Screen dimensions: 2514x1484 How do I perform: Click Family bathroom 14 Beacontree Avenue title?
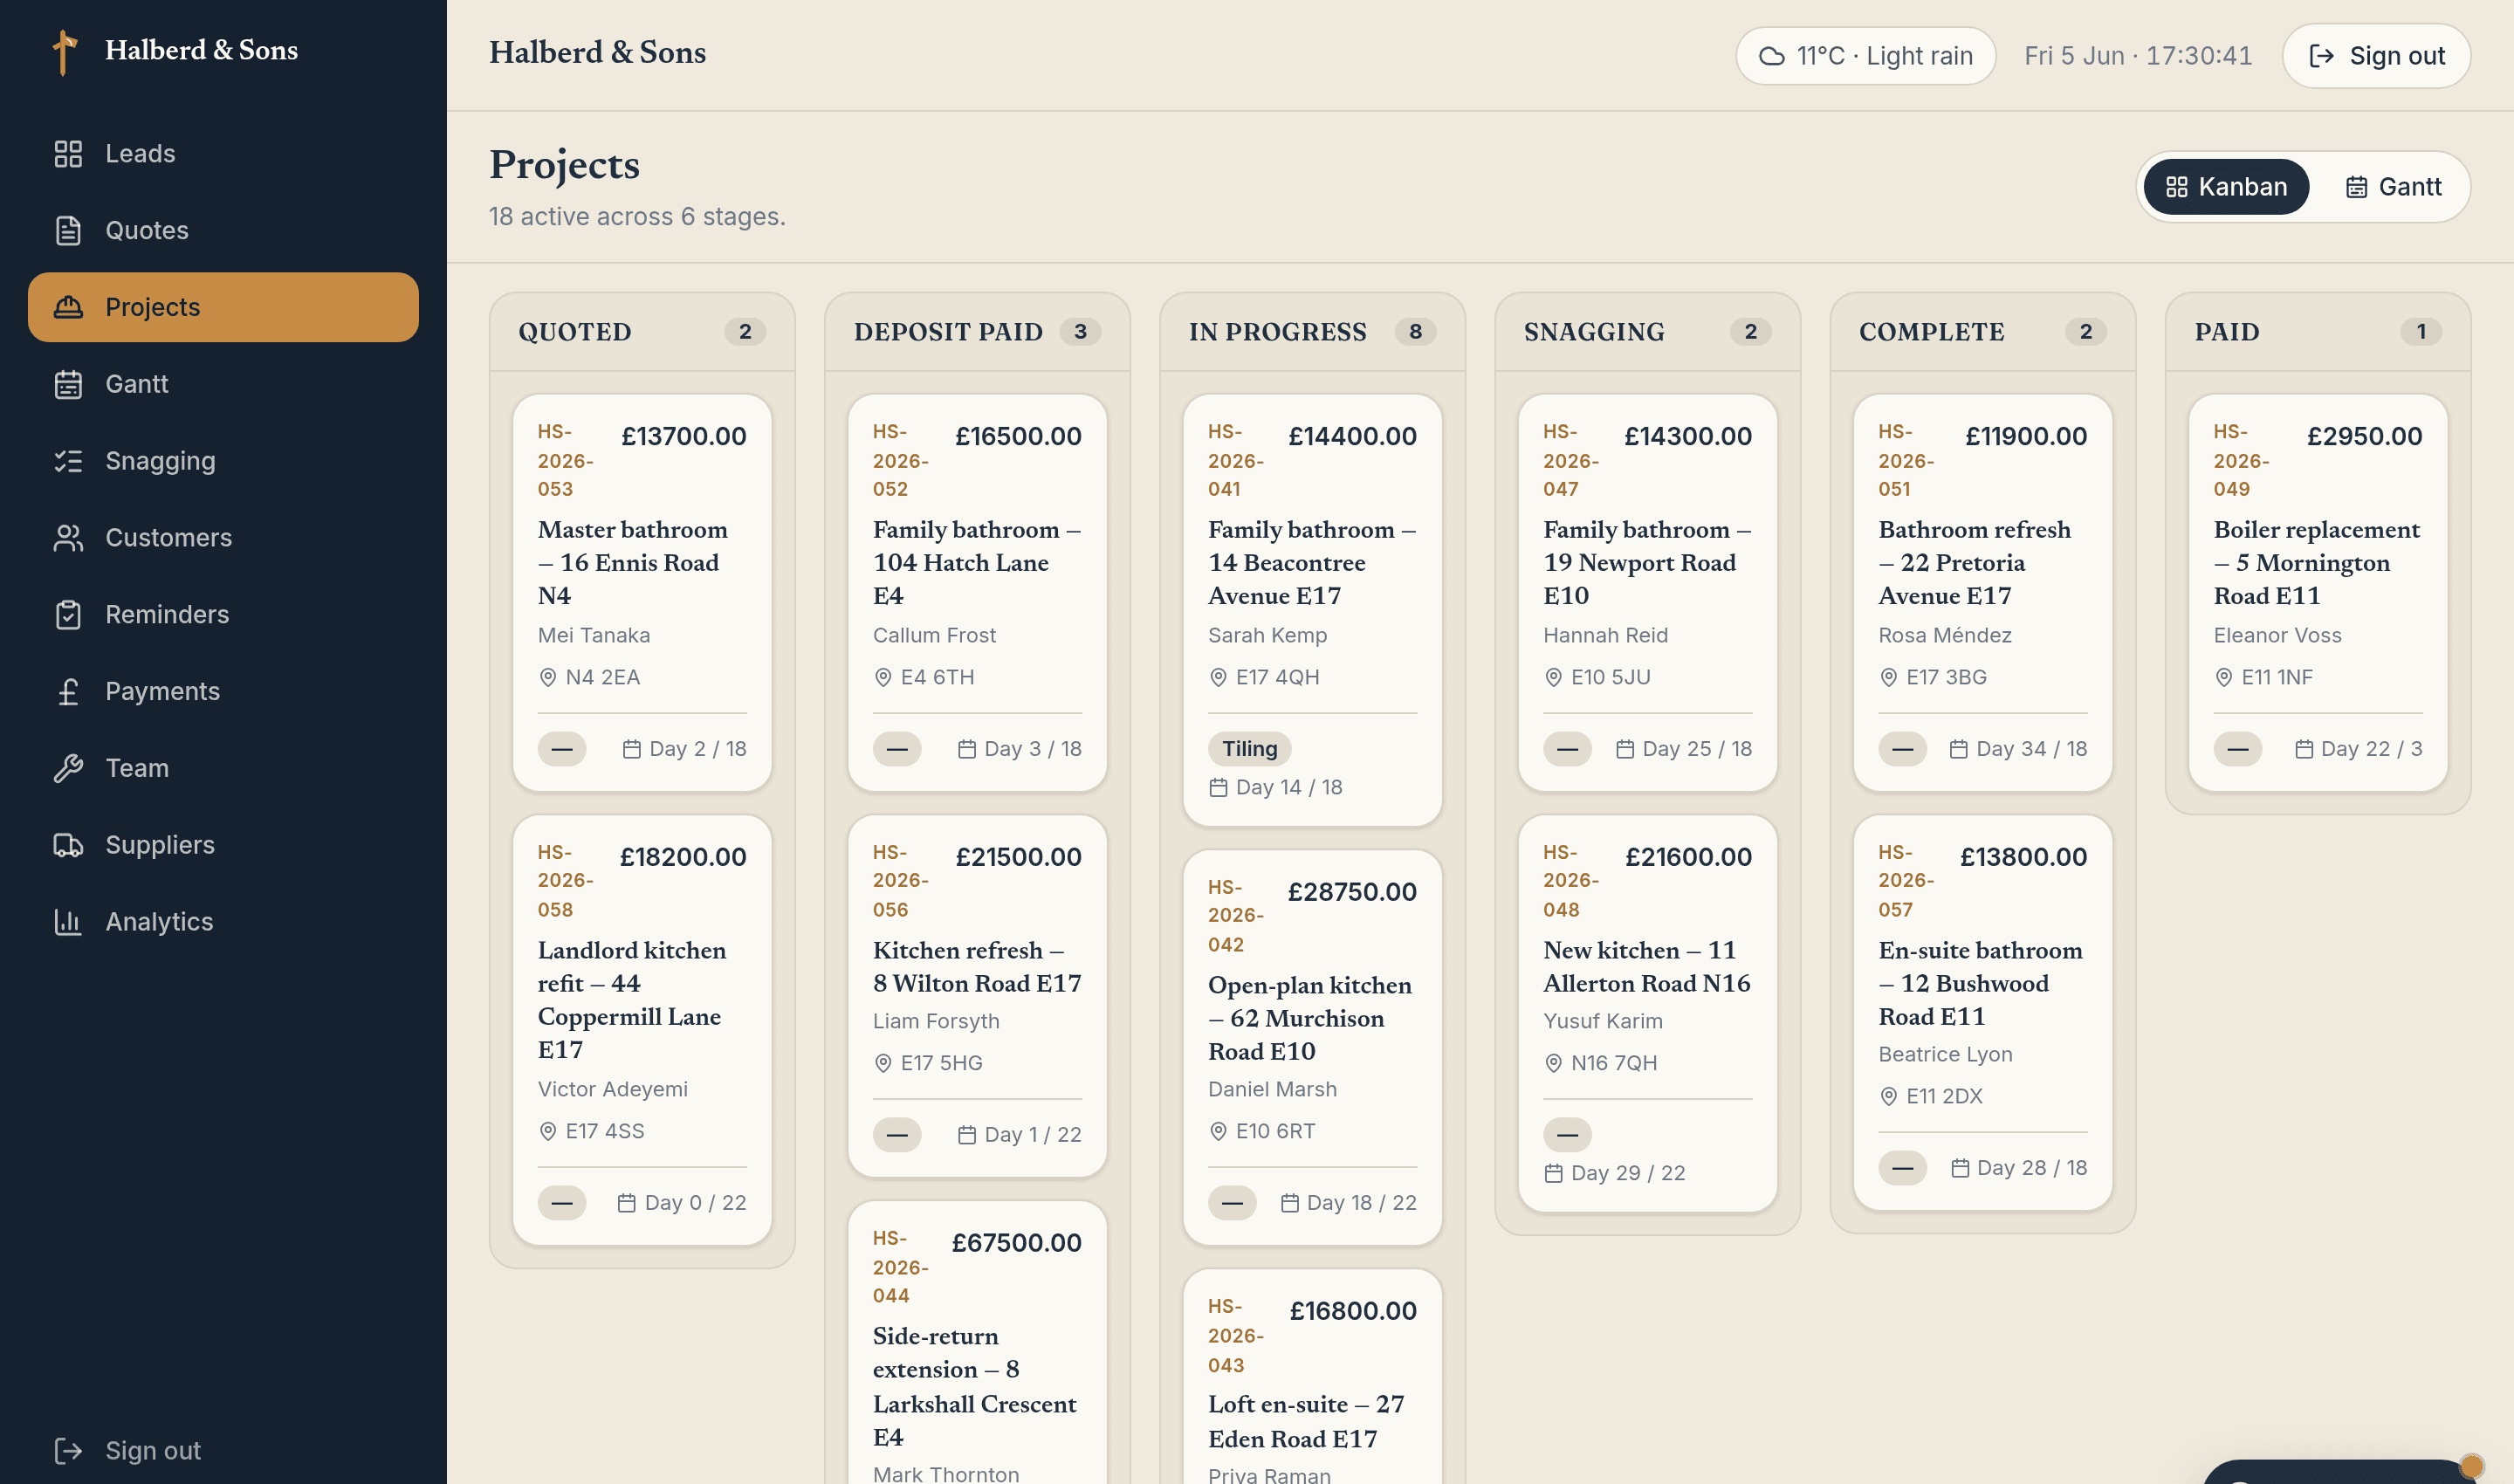tap(1311, 563)
